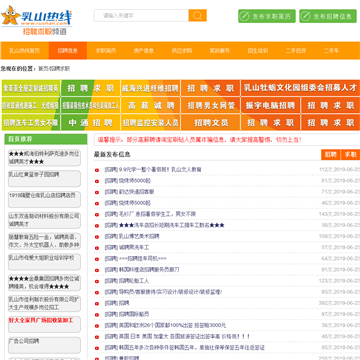This screenshot has height=360, width=360.
Task: Open sidebar item 乳山红黄蓝亲子园招聘
Action: (44, 178)
